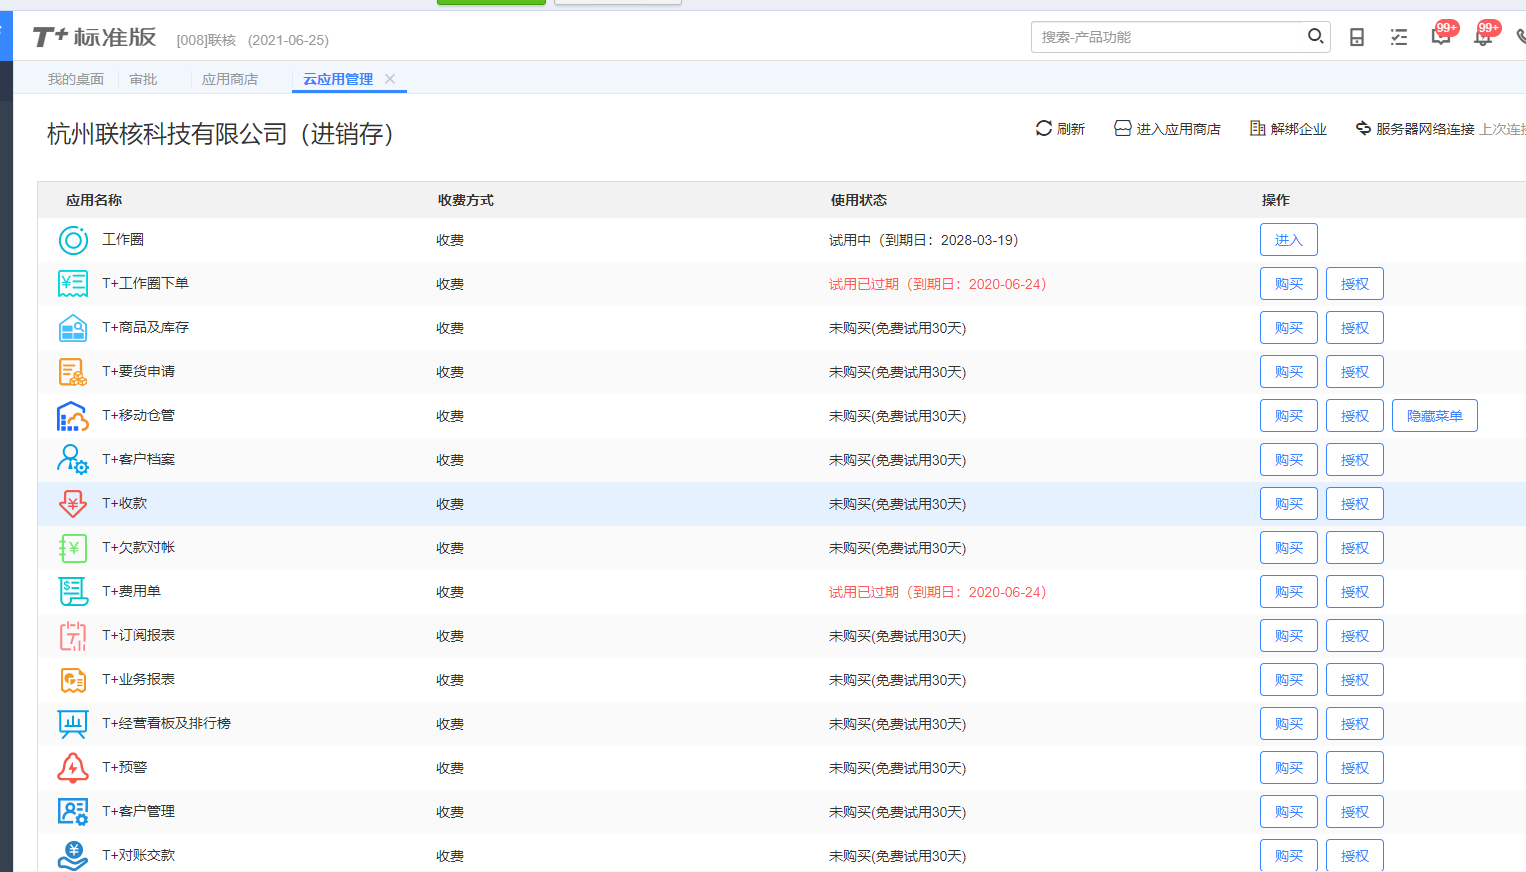Click the [008]联核 account label
Screen dimensions: 1526x872
(206, 40)
